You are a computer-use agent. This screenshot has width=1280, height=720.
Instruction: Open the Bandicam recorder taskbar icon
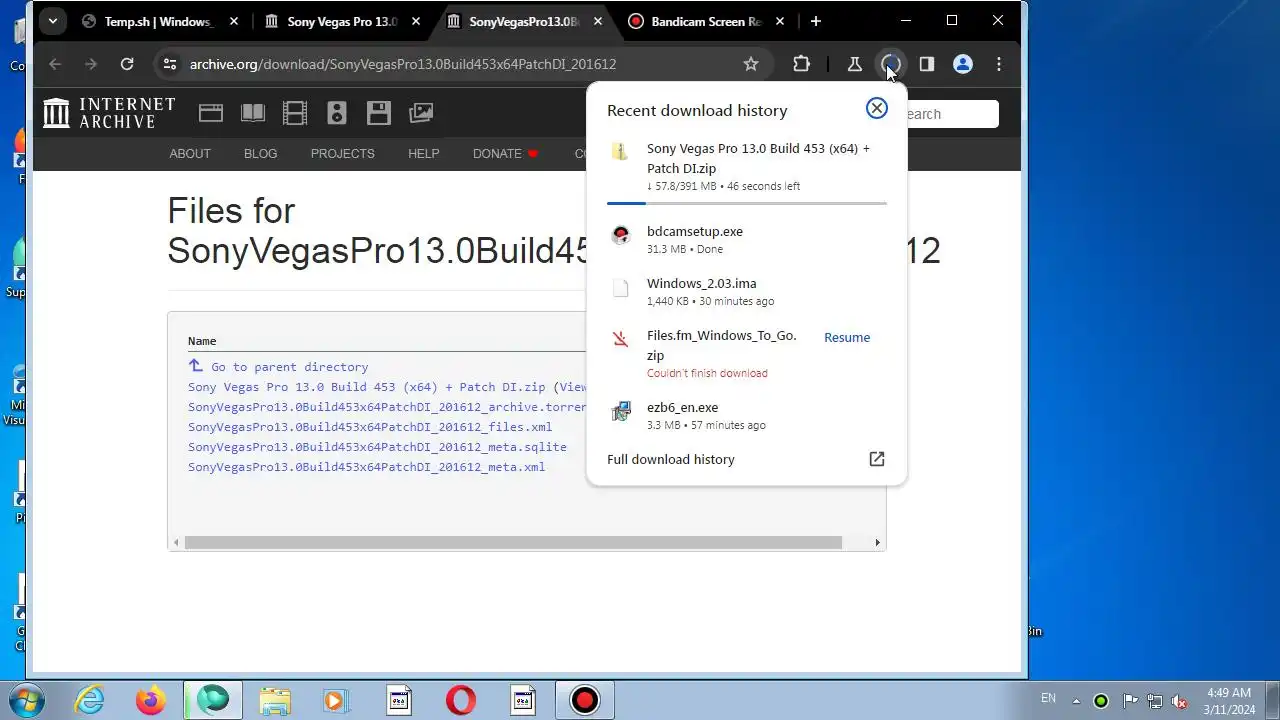[585, 700]
